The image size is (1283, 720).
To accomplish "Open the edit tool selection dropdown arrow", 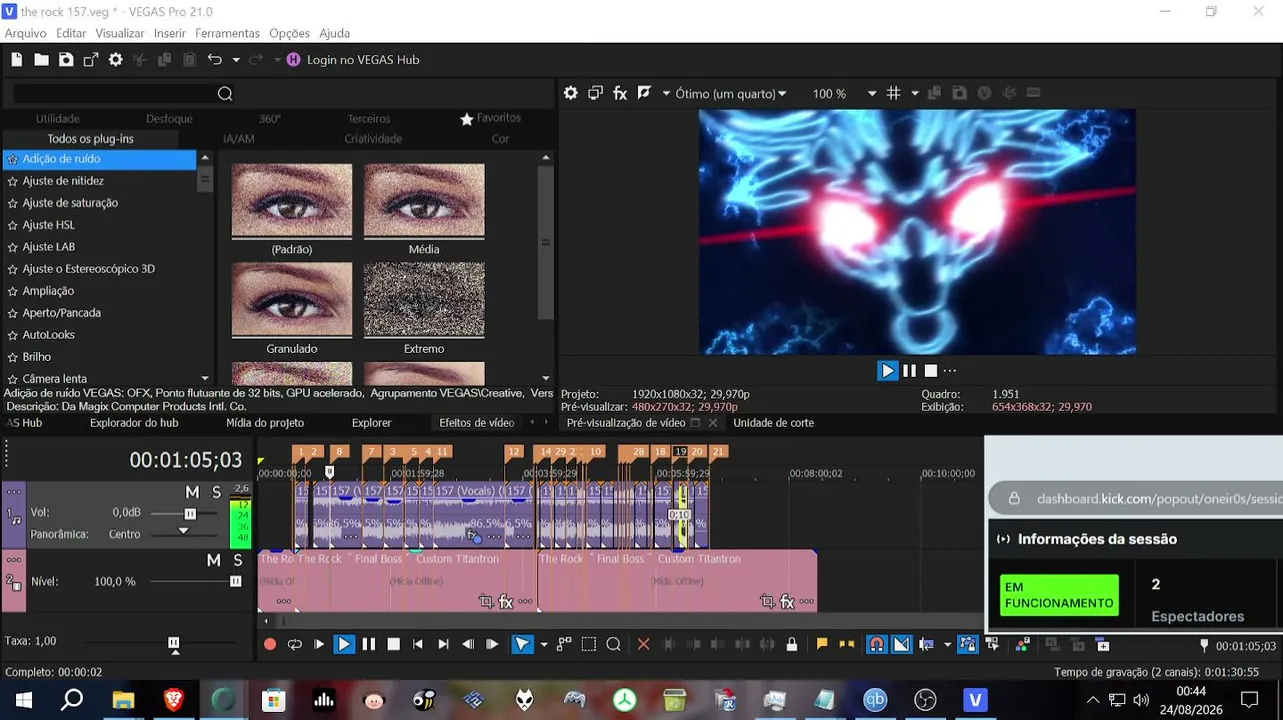I will point(544,645).
